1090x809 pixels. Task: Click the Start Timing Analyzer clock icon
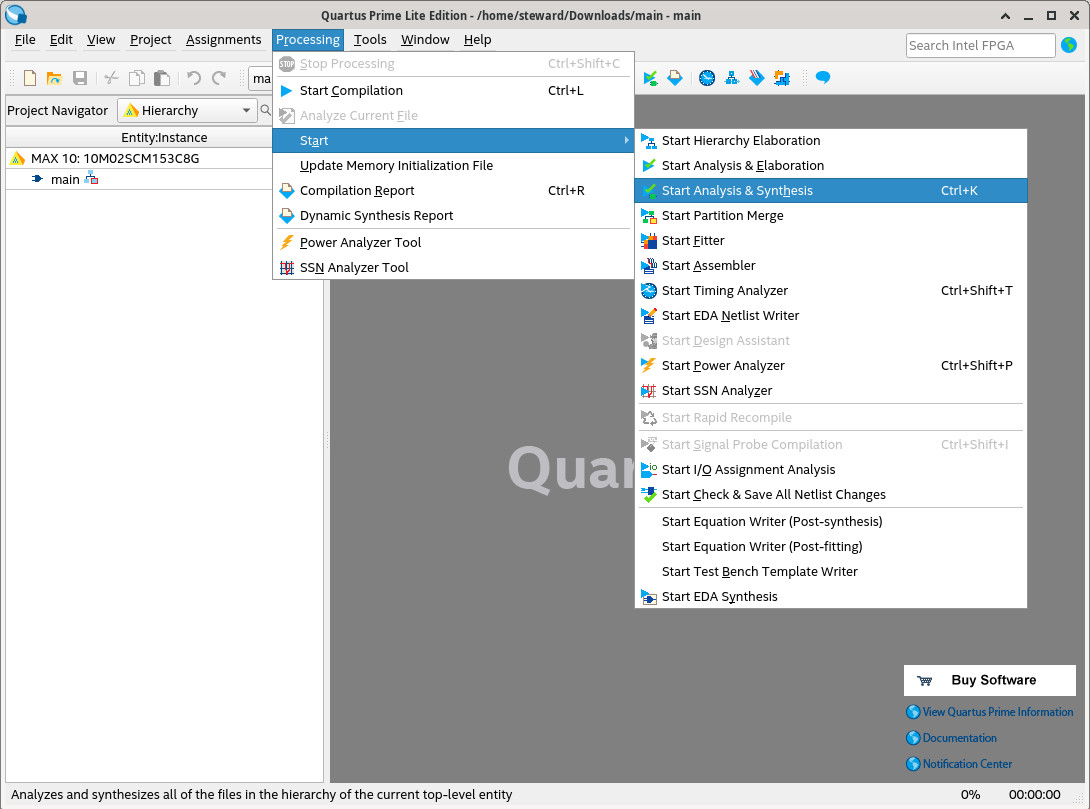pos(649,291)
